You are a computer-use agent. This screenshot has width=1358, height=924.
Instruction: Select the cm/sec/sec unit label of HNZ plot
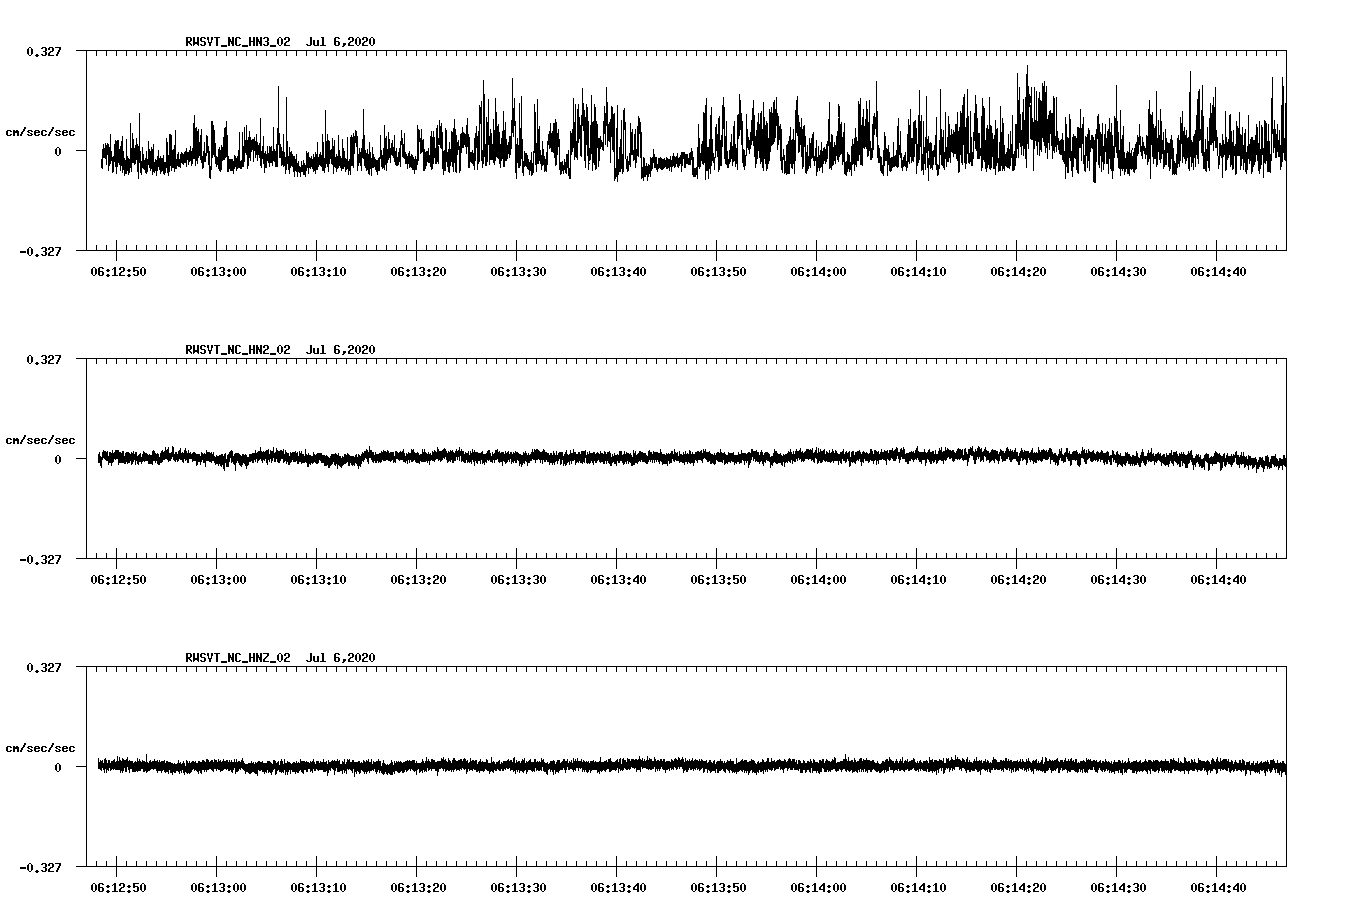click(x=40, y=748)
